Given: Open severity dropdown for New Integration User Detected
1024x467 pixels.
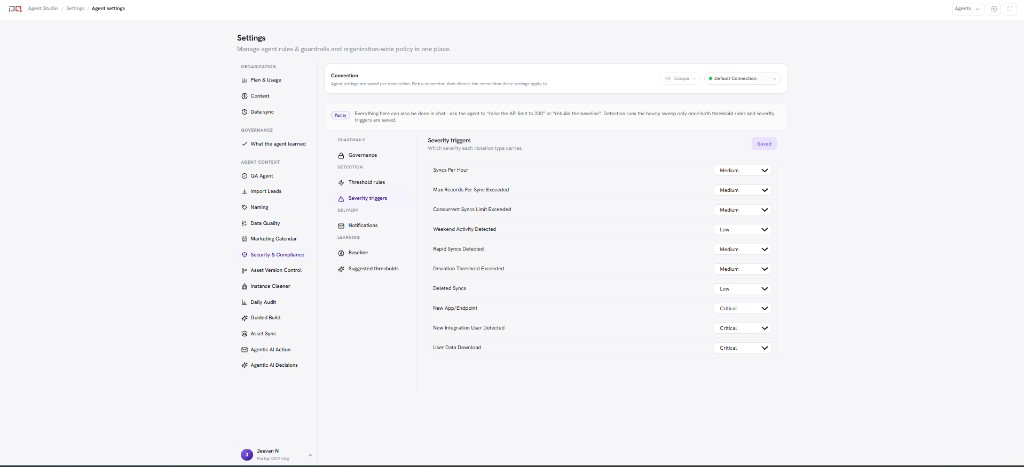Looking at the screenshot, I should pos(743,328).
